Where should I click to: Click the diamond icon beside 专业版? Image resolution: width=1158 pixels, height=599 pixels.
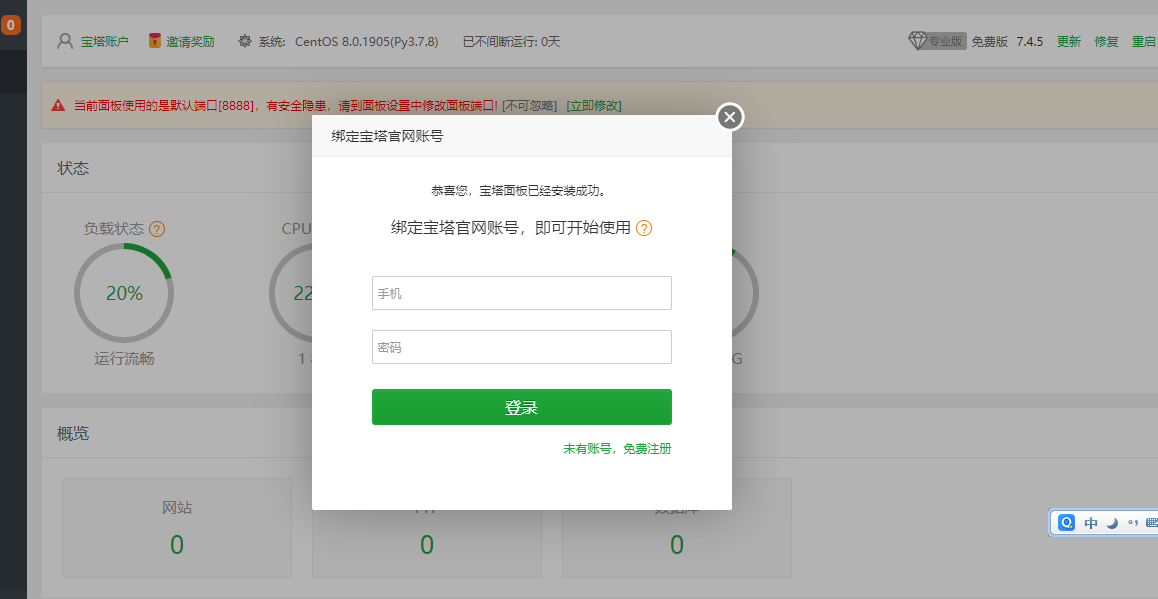pyautogui.click(x=917, y=41)
